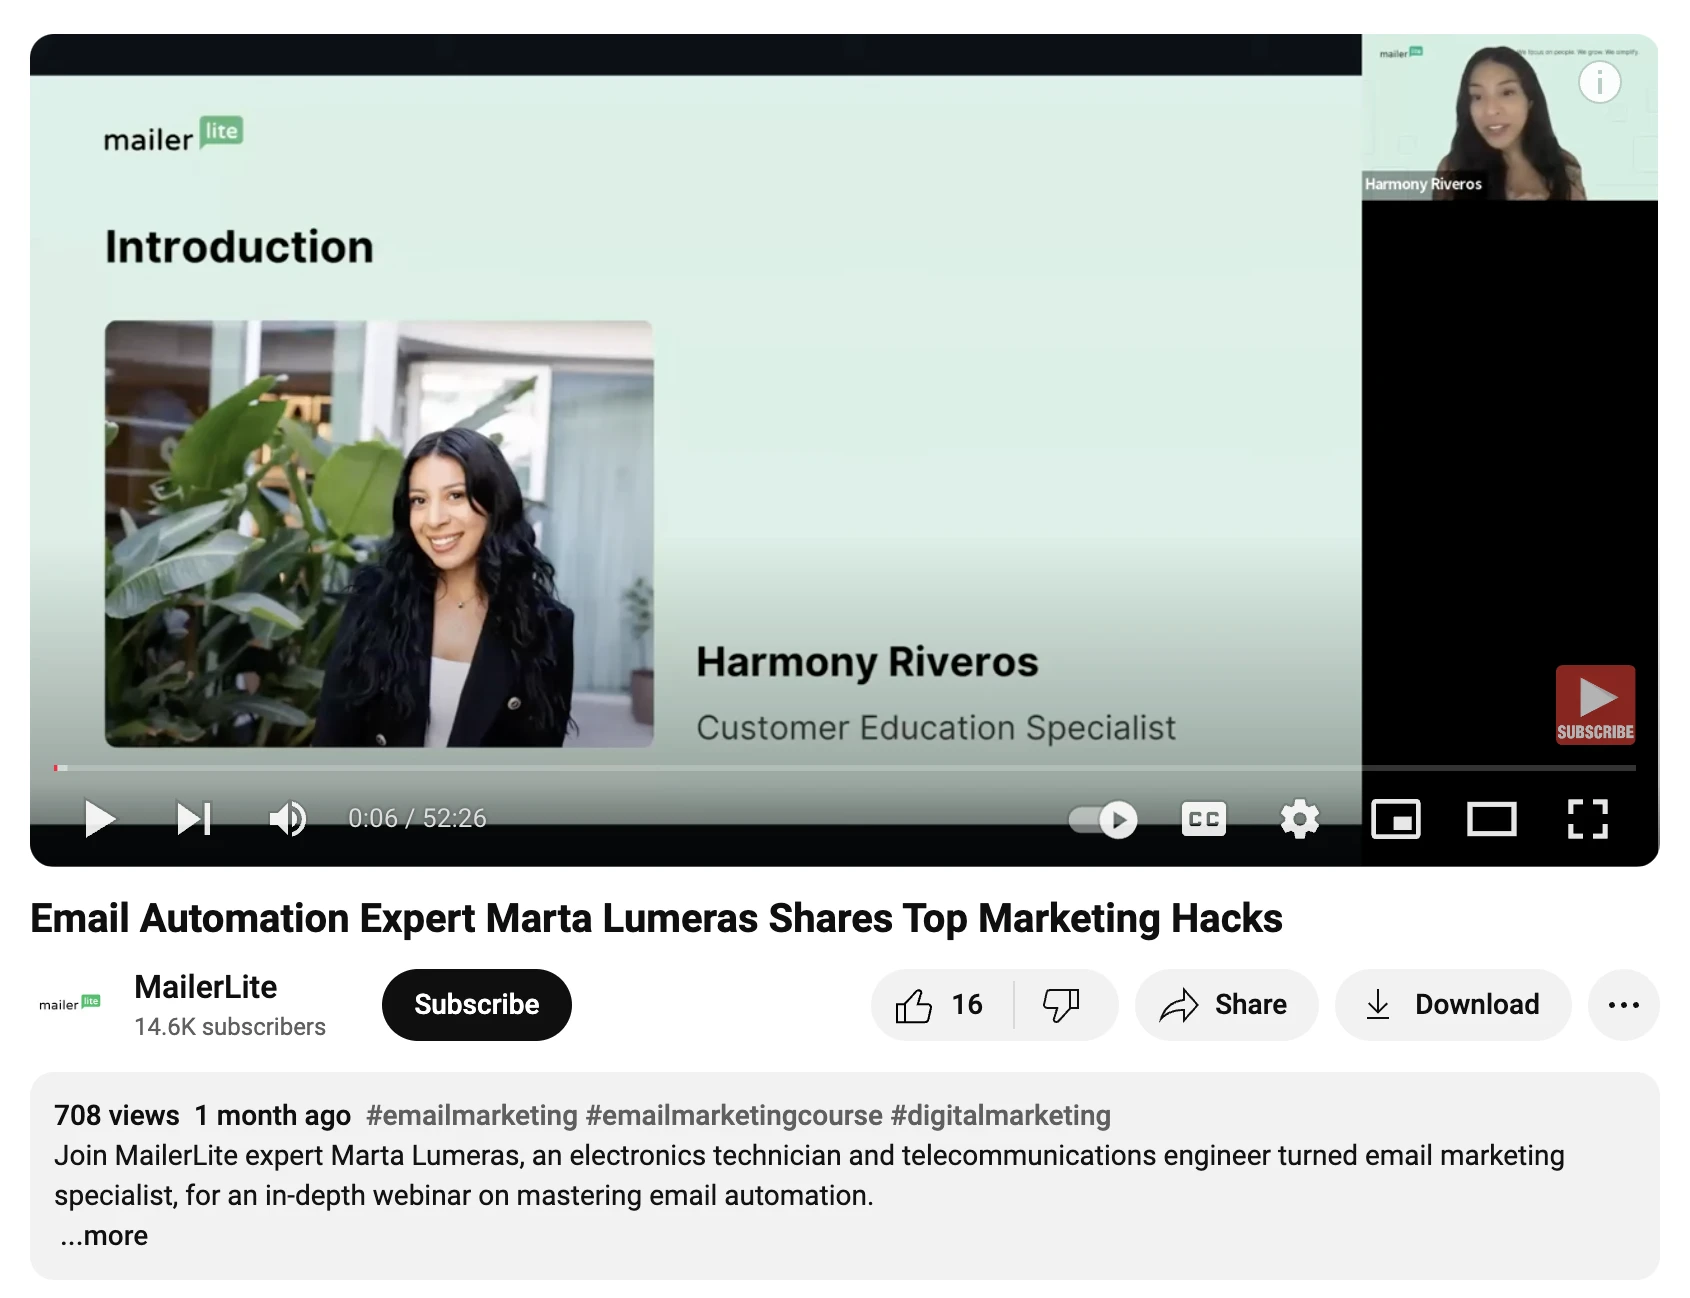Share this video
Image resolution: width=1690 pixels, height=1298 pixels.
[x=1225, y=1005]
